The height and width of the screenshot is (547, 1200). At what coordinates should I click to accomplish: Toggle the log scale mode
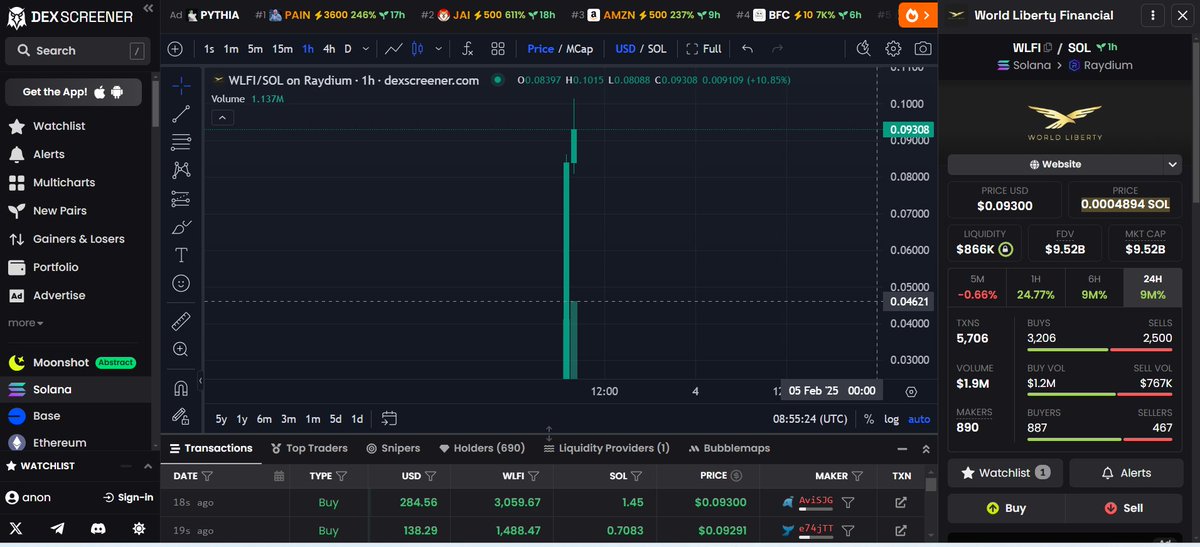892,419
